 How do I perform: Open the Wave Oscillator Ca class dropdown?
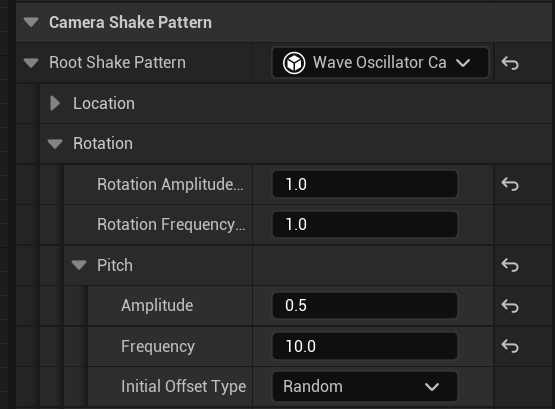point(380,63)
